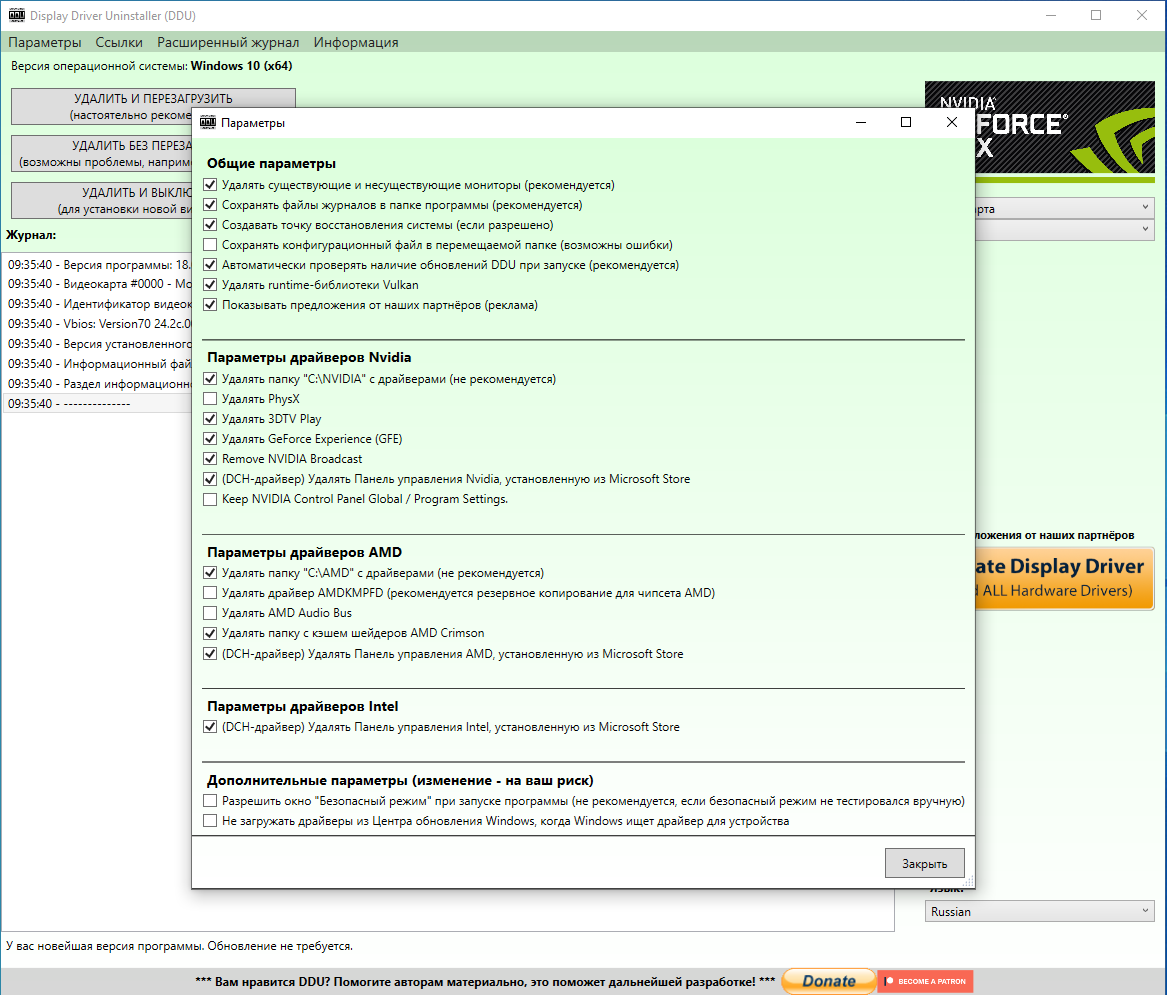Click the Become a Patron badge
This screenshot has height=995, width=1167.
[x=925, y=981]
